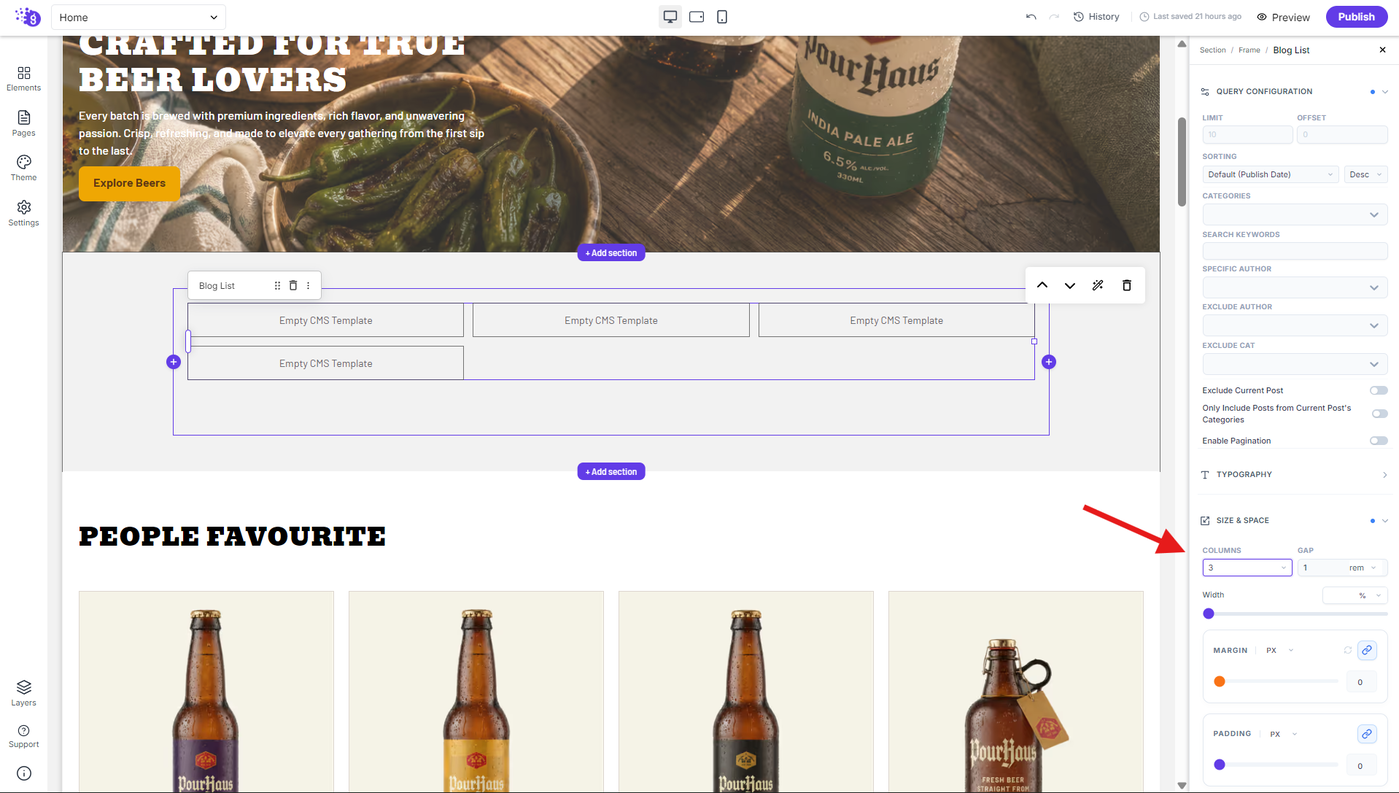Click the linked margin values icon
Viewport: 1399px width, 793px height.
[1367, 650]
